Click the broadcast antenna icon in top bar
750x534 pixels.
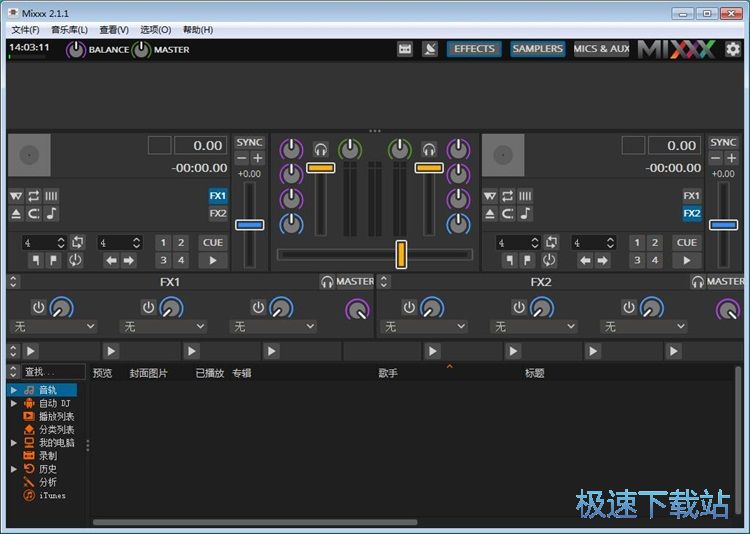click(x=430, y=49)
